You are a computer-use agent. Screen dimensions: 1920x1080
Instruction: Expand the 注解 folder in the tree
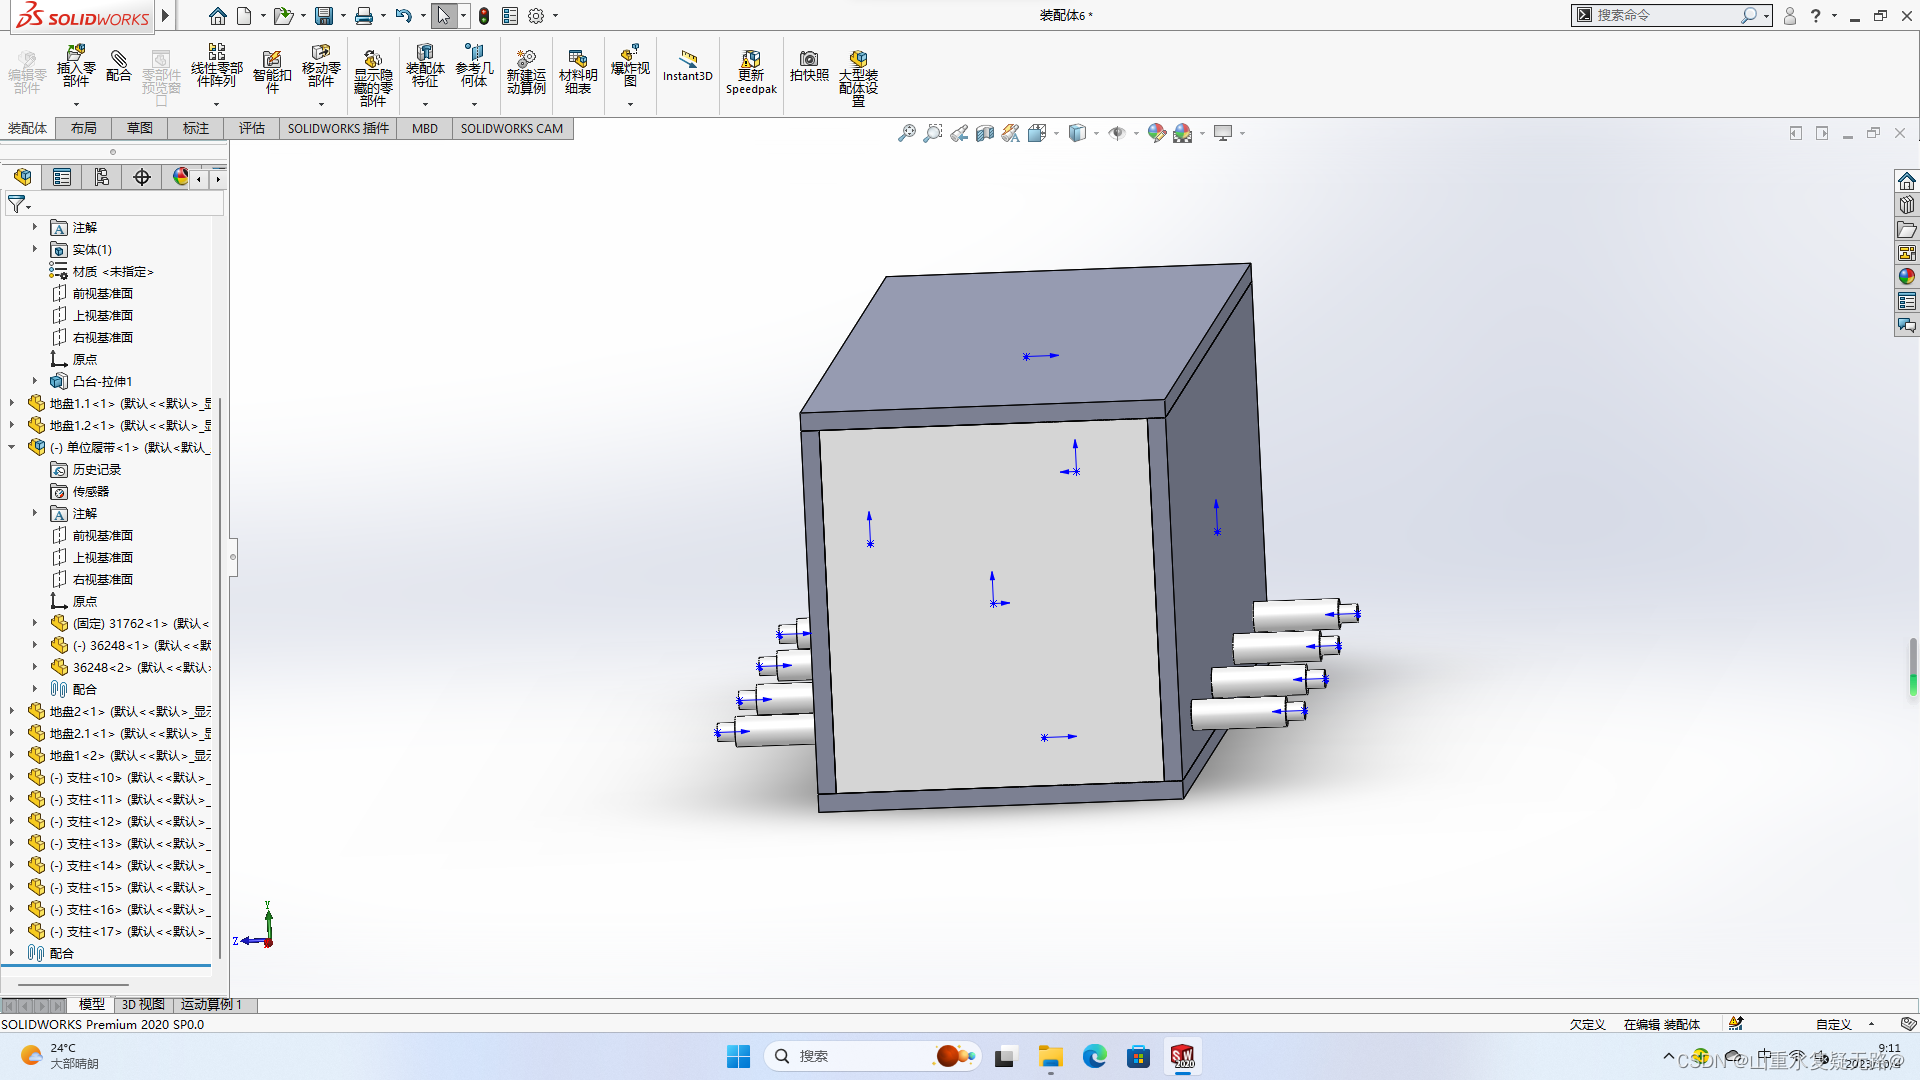pyautogui.click(x=35, y=227)
